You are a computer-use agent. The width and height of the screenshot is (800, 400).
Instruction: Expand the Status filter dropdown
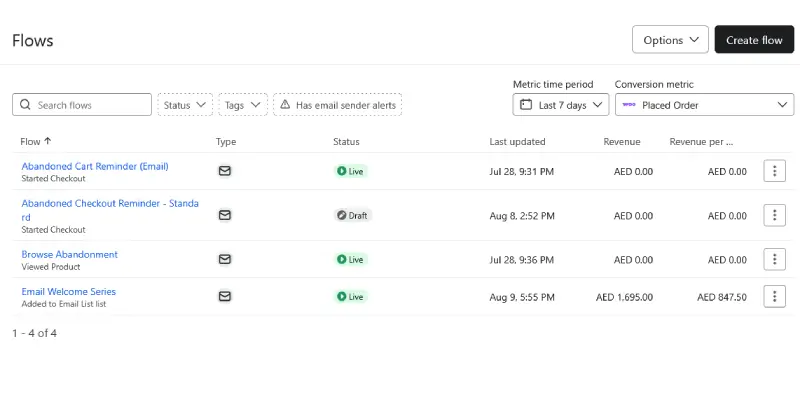(185, 105)
